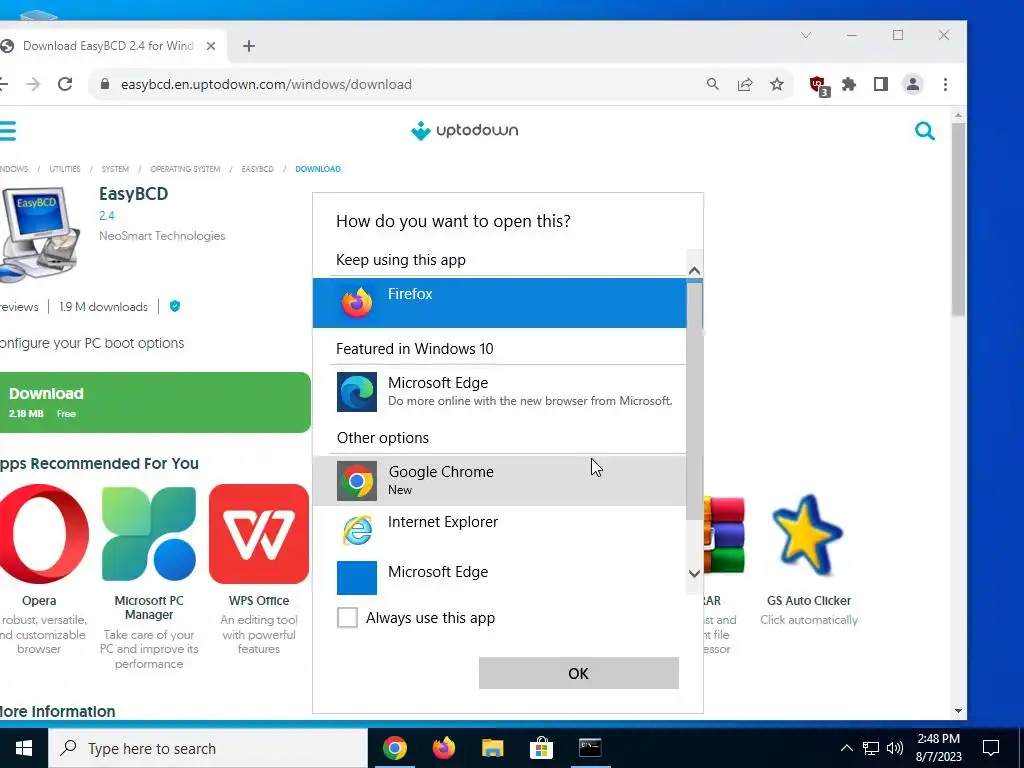Open the OPERATING SYSTEM breadcrumb link
Screen dimensions: 1024x768
pyautogui.click(x=185, y=169)
